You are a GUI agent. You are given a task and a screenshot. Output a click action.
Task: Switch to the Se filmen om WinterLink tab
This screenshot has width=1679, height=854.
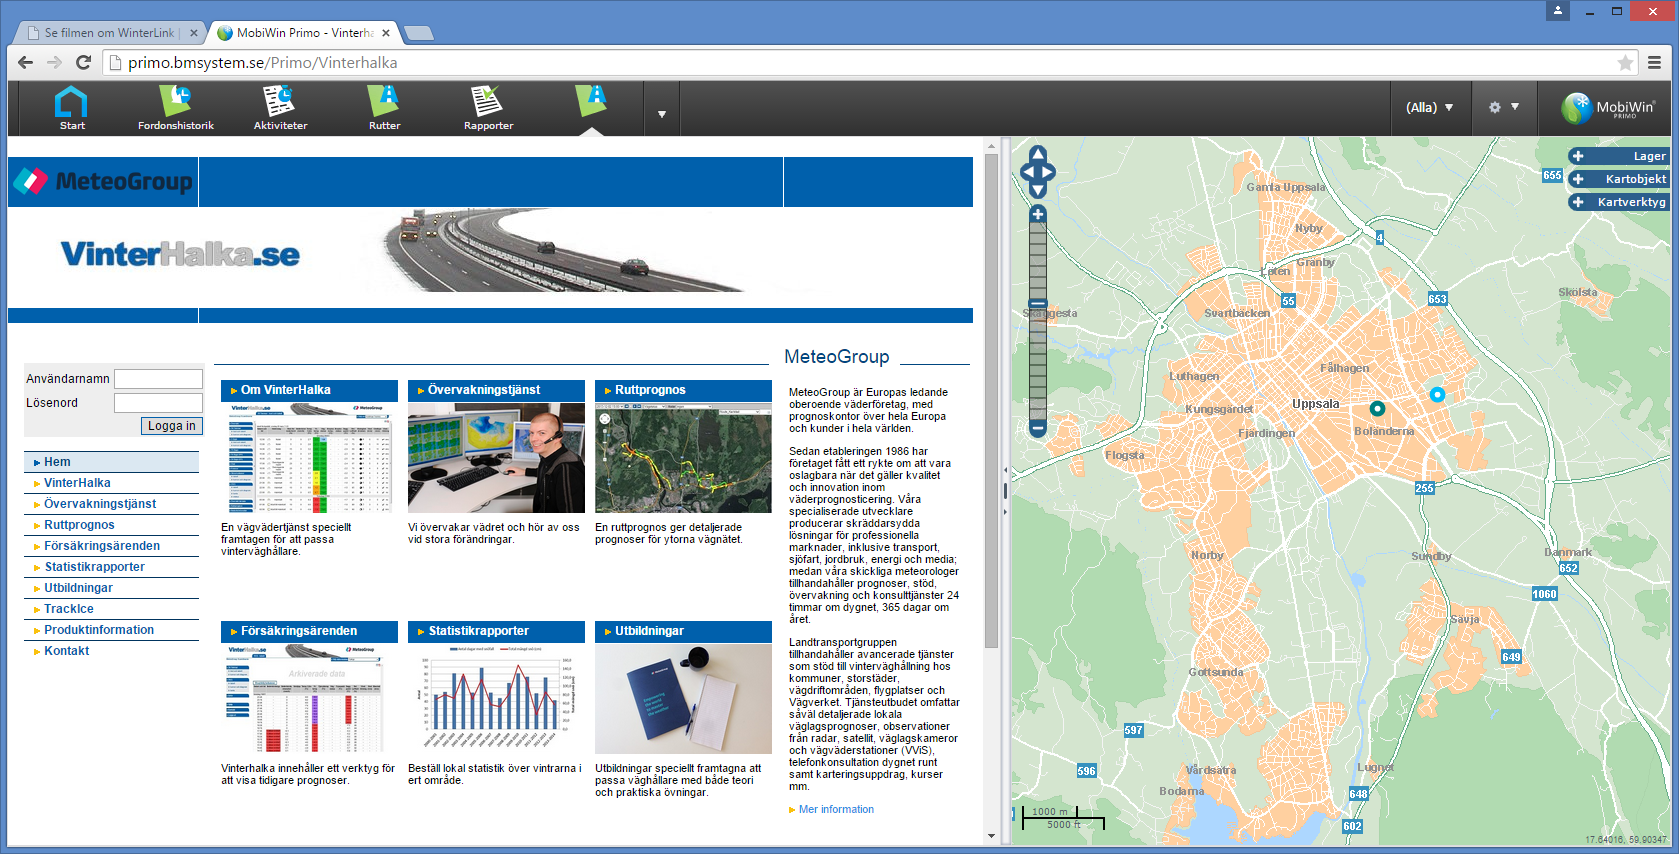(110, 33)
